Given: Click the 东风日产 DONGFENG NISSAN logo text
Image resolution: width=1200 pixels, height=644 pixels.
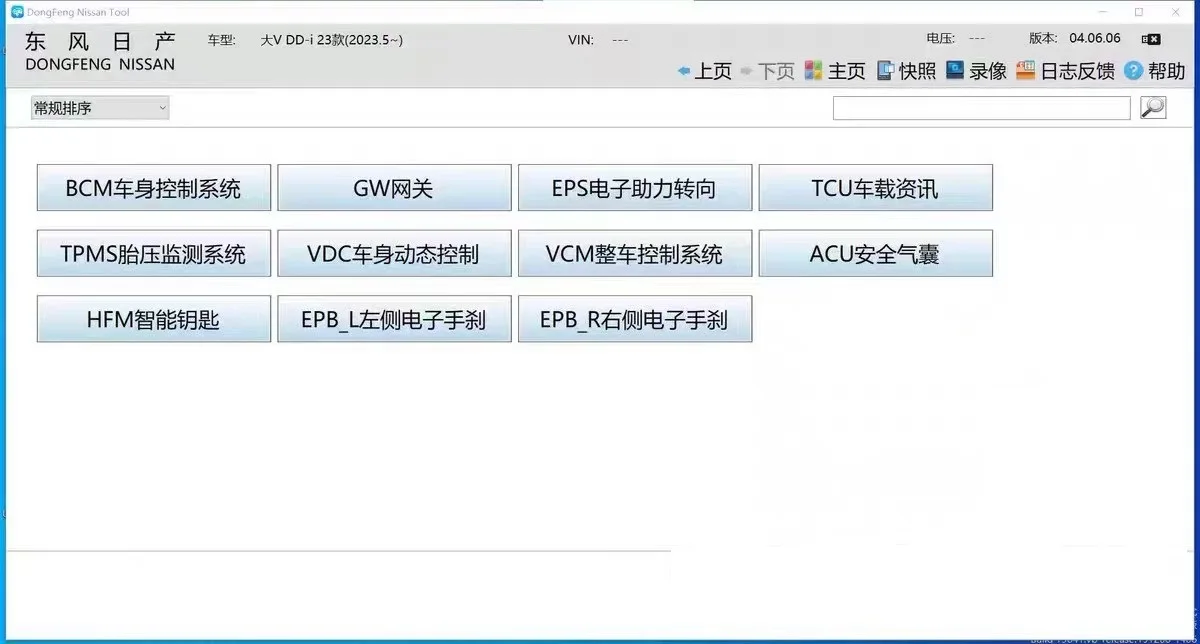Looking at the screenshot, I should tap(100, 51).
